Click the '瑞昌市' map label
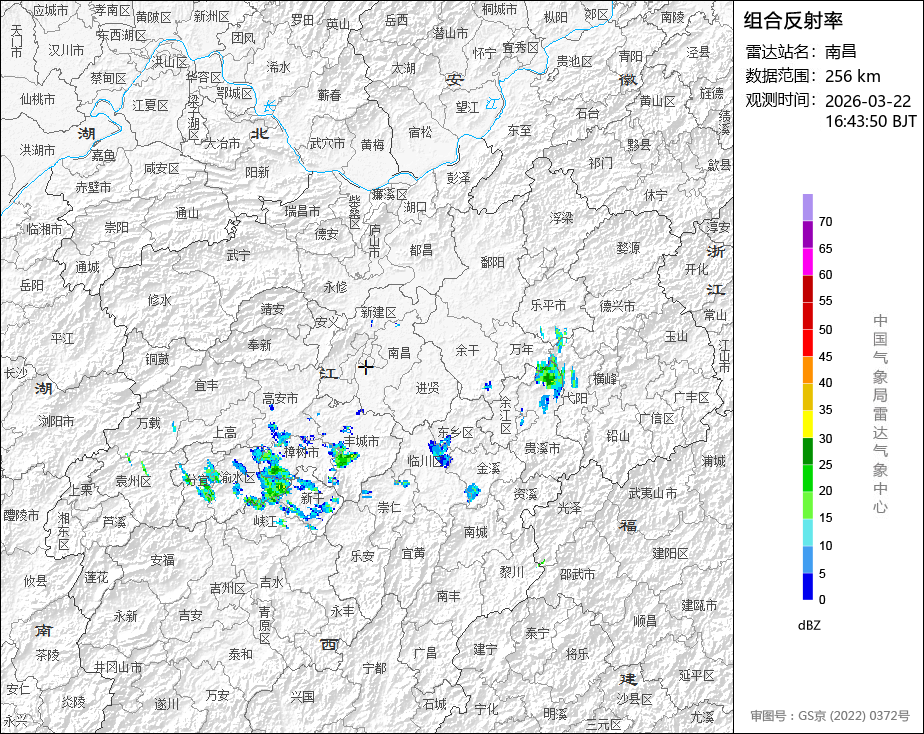The width and height of the screenshot is (924, 734). coord(302,211)
